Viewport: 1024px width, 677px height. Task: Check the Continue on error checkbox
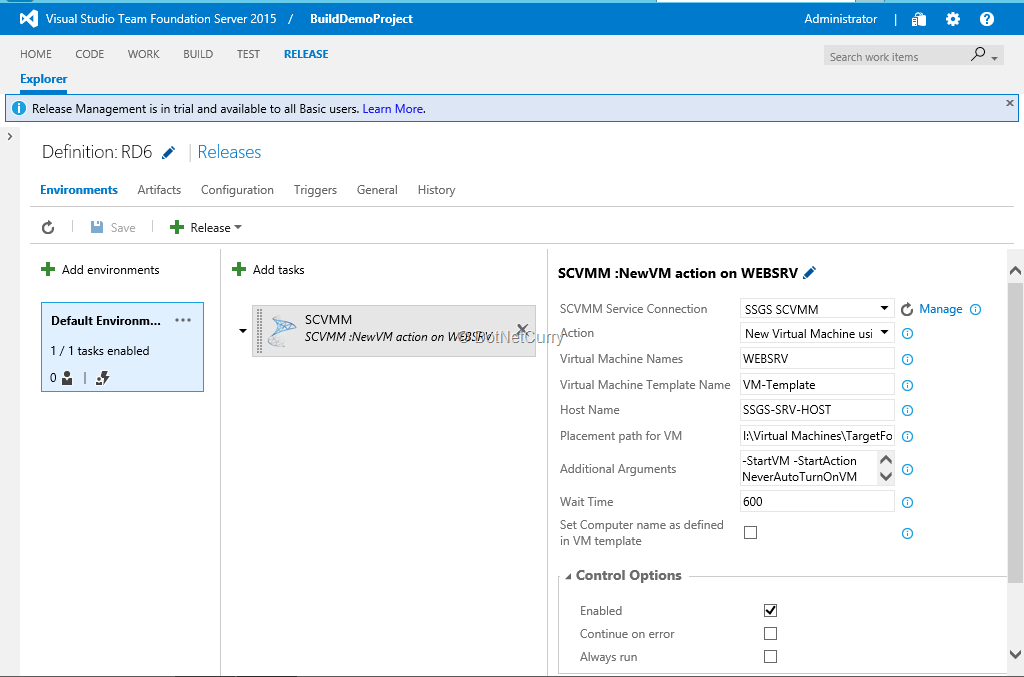tap(771, 633)
